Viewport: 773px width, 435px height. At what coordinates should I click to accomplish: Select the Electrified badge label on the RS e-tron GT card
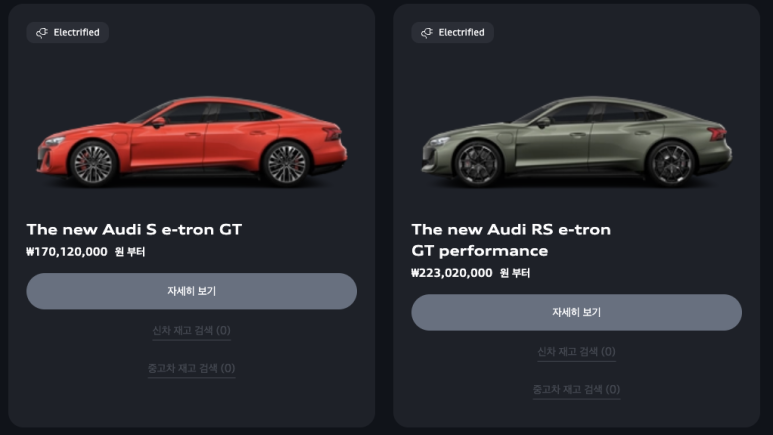461,33
